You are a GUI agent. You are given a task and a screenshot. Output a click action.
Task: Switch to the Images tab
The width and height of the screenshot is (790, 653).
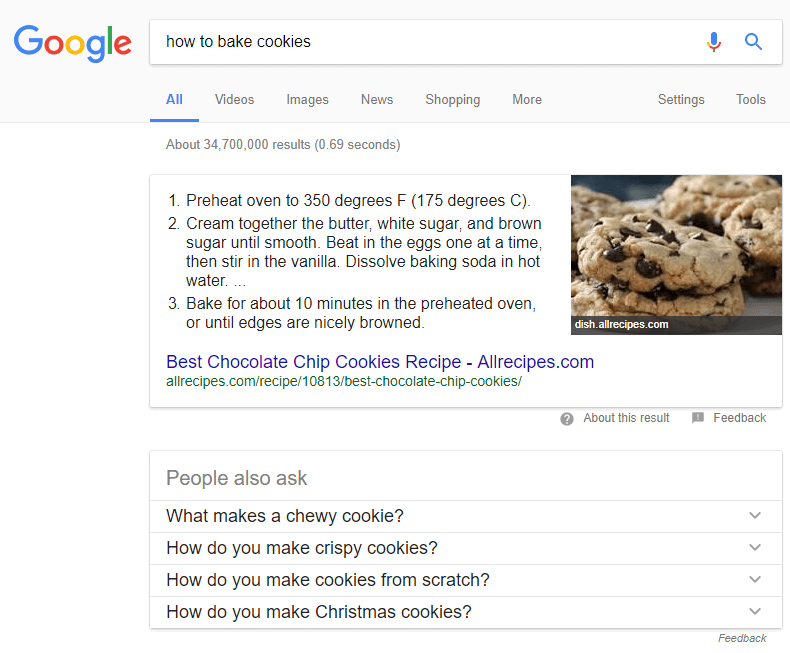[x=307, y=100]
